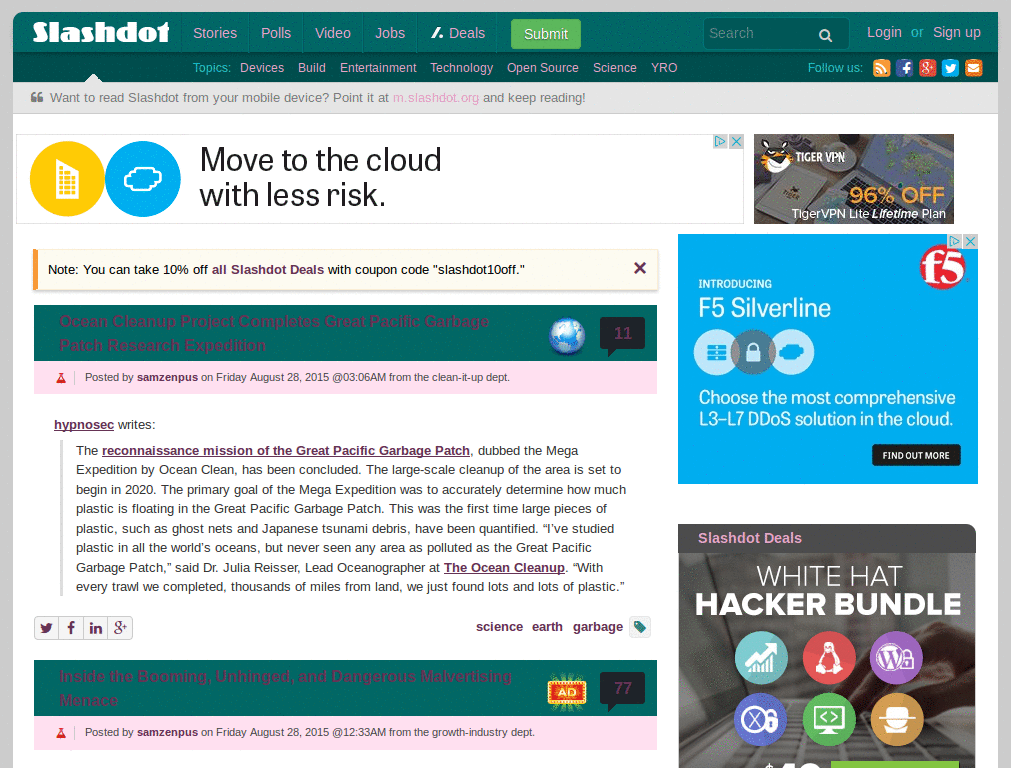Open samzenpus profile on Ocean Cleanup story

point(167,377)
